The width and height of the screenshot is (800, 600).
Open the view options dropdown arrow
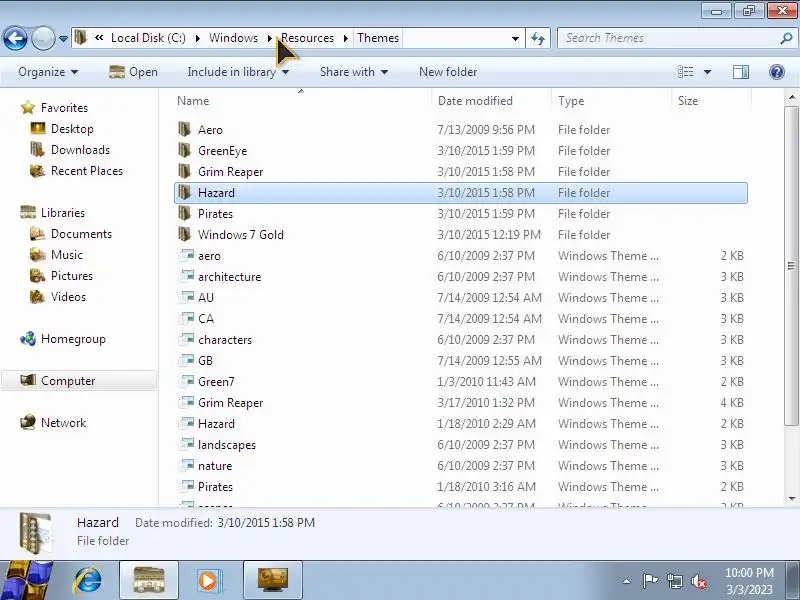(707, 72)
